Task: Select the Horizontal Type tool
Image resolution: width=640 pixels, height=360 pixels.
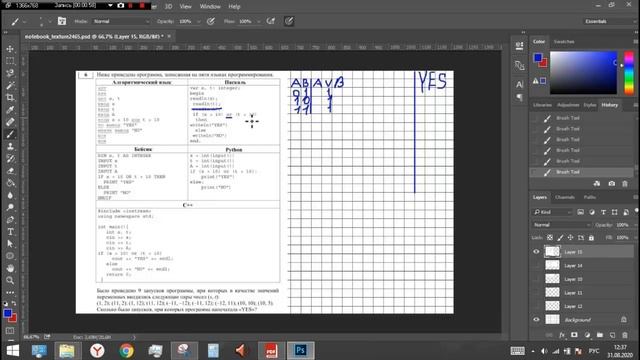Action: (10, 232)
